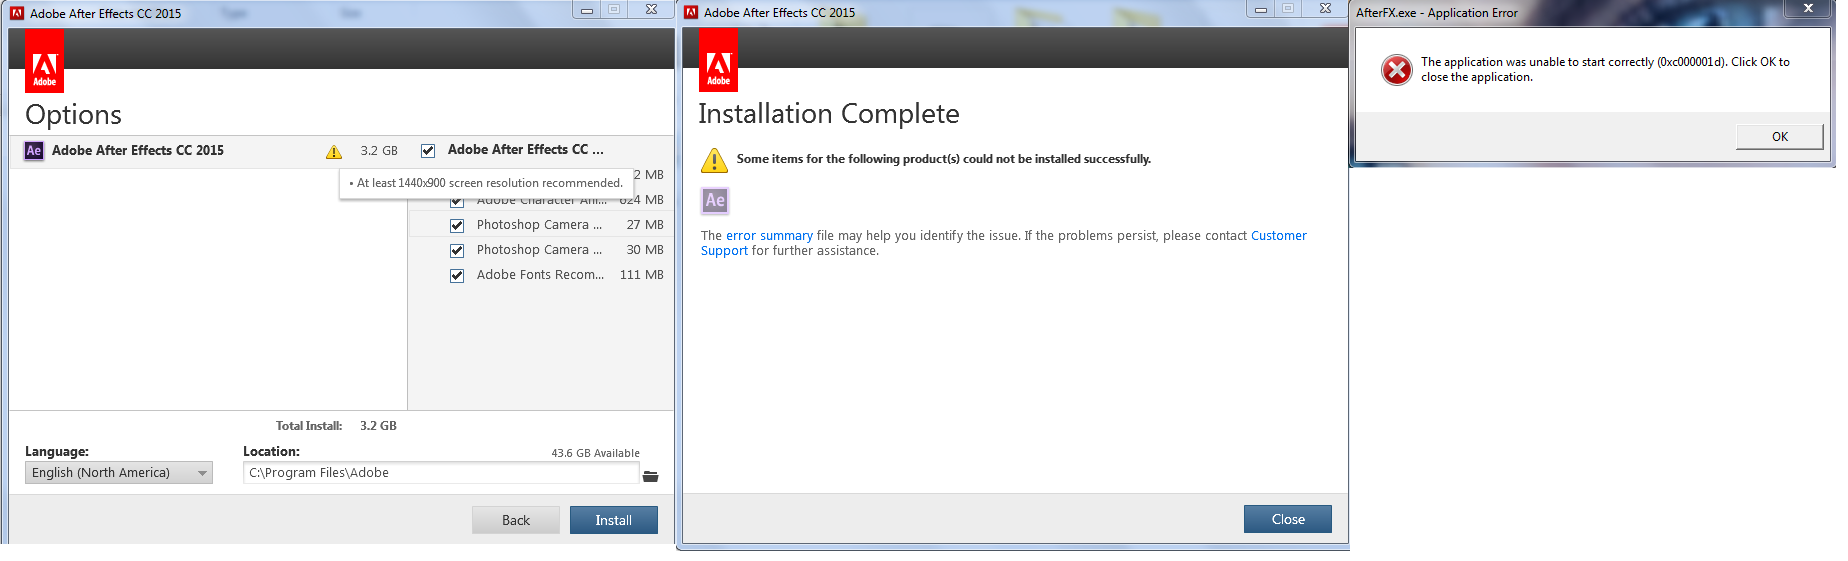
Task: Click the install Location path field
Action: pos(441,473)
